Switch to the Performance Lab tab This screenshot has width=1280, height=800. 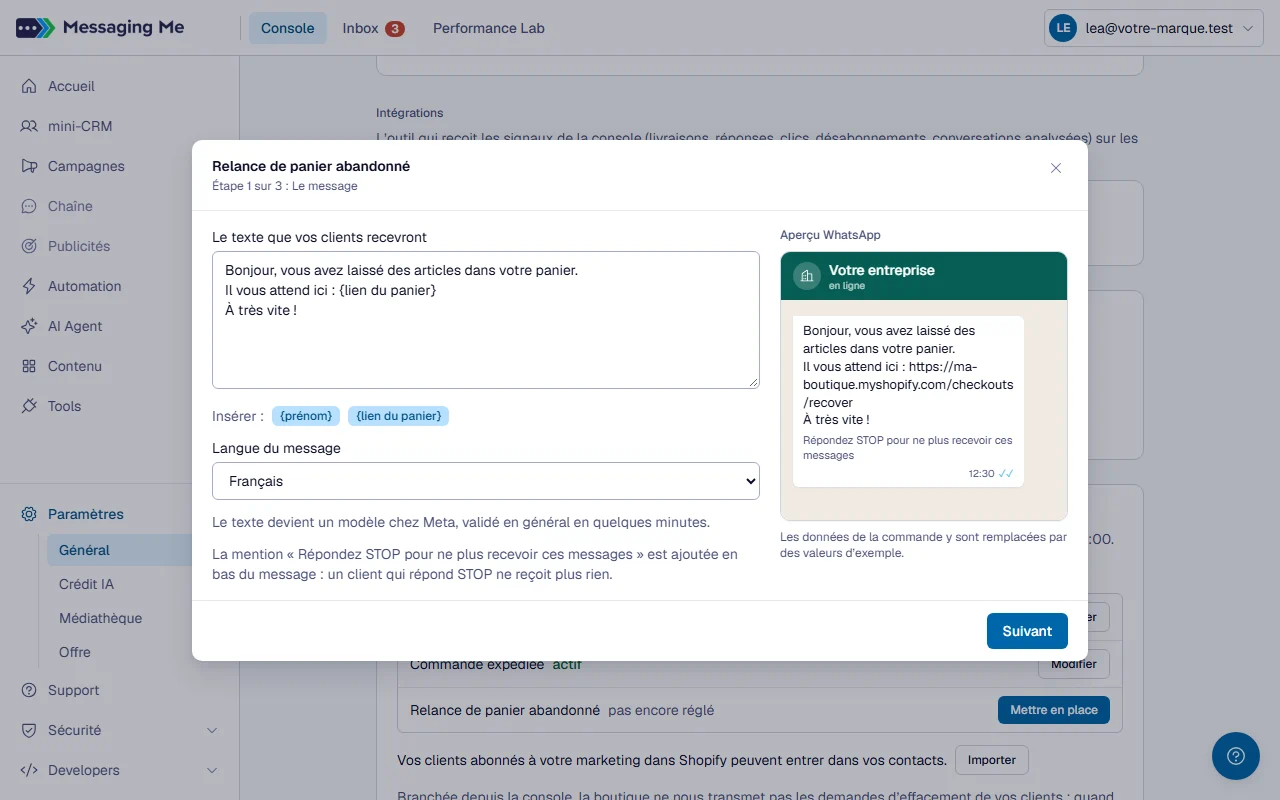pyautogui.click(x=489, y=28)
